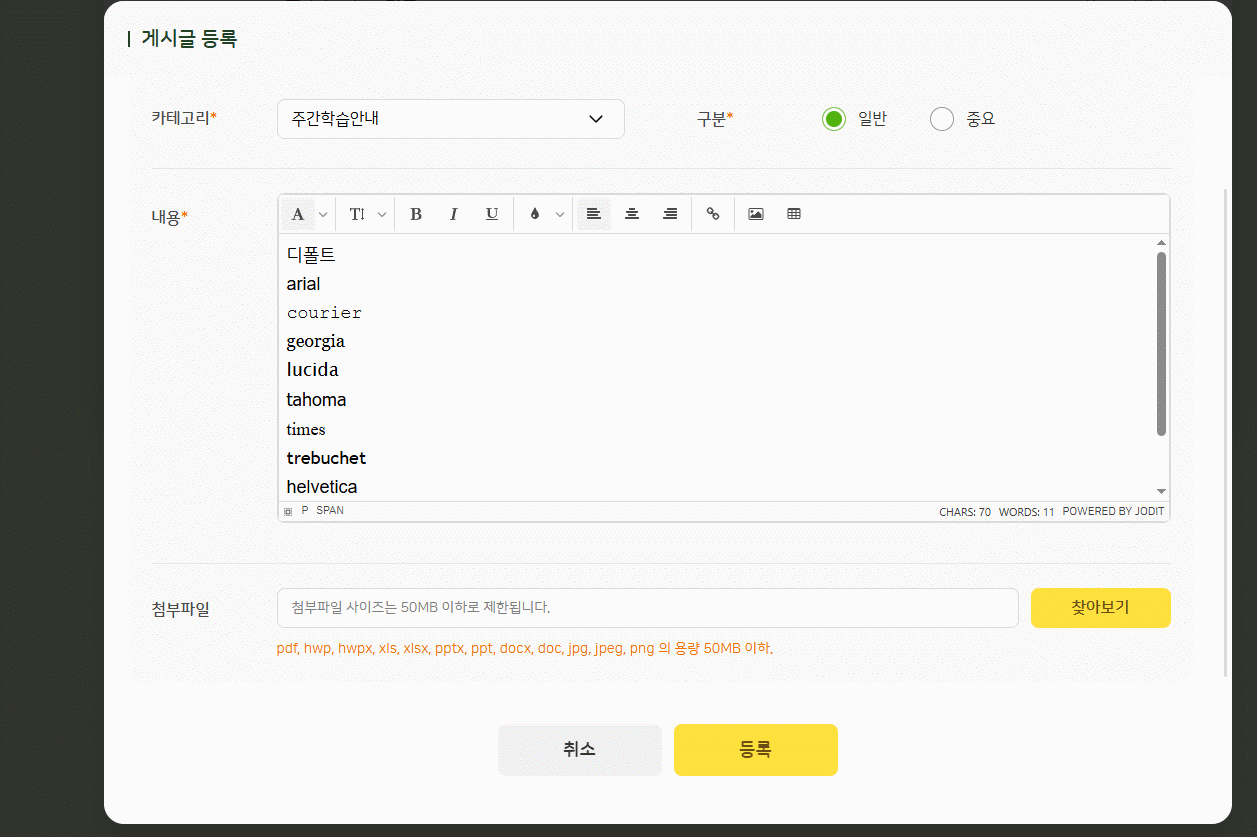This screenshot has height=837, width=1257.
Task: Right-align the editor text
Action: (670, 214)
